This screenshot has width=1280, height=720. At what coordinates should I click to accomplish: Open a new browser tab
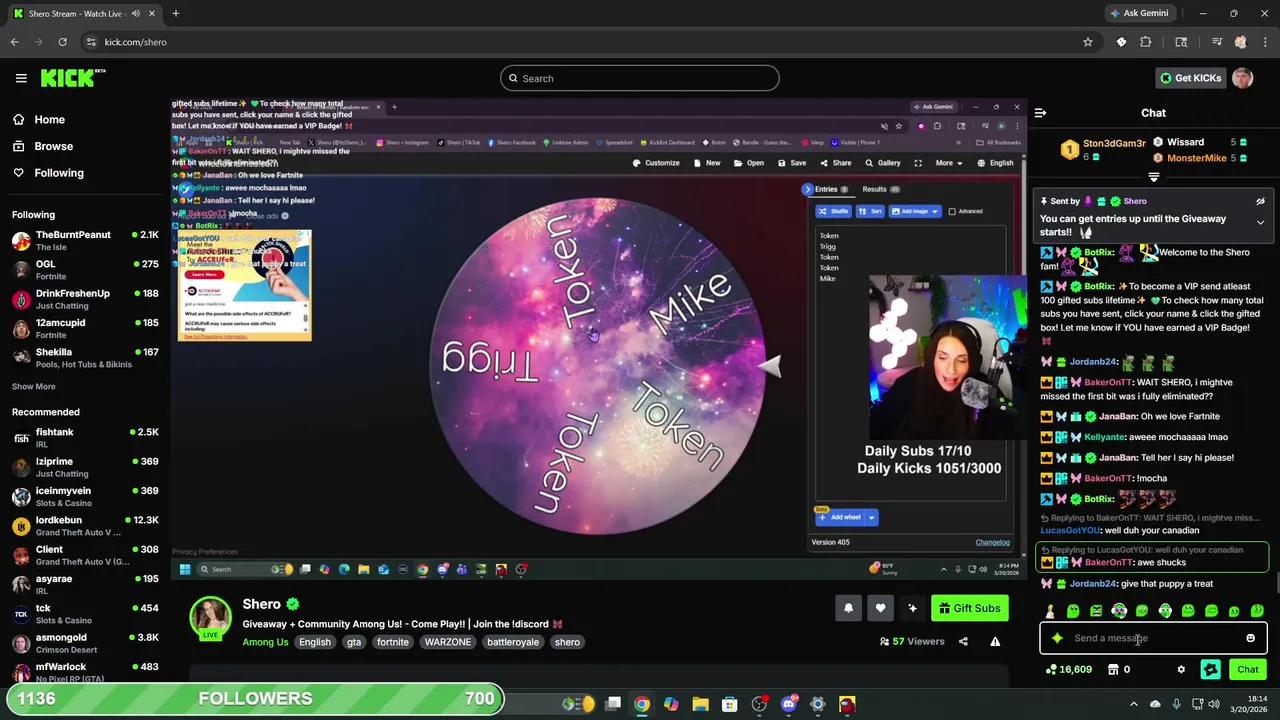pos(175,14)
